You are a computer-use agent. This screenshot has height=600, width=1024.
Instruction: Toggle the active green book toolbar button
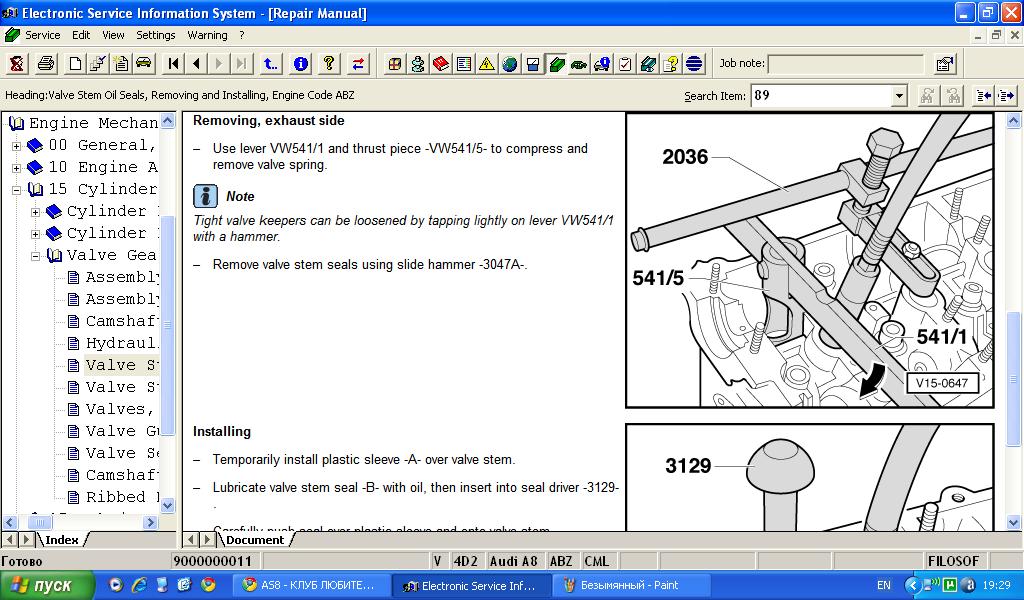coord(556,64)
